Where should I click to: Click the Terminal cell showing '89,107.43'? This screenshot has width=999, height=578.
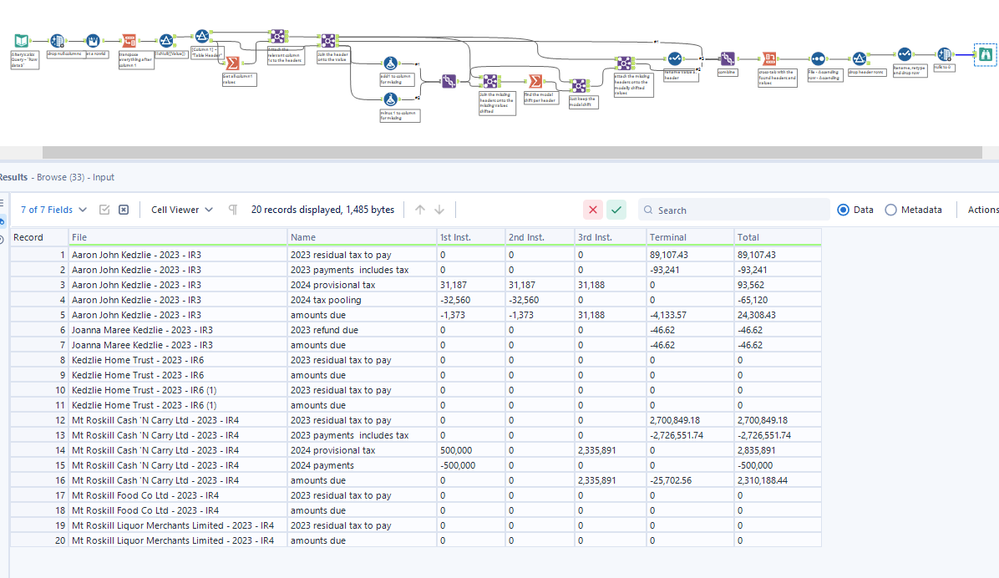click(690, 255)
